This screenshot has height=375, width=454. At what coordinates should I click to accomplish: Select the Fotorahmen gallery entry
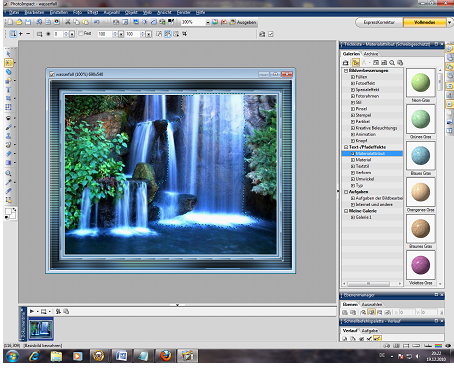(x=367, y=96)
